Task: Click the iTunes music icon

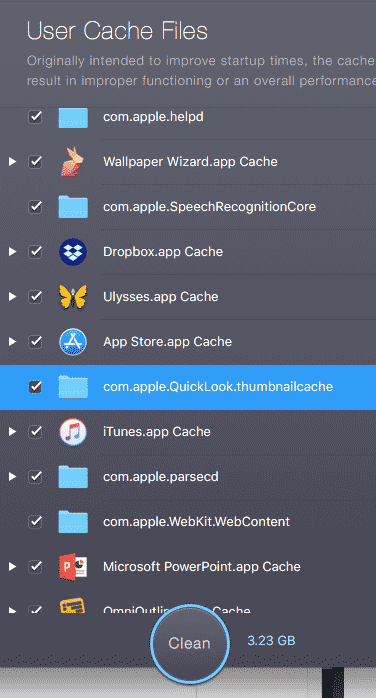Action: (73, 432)
